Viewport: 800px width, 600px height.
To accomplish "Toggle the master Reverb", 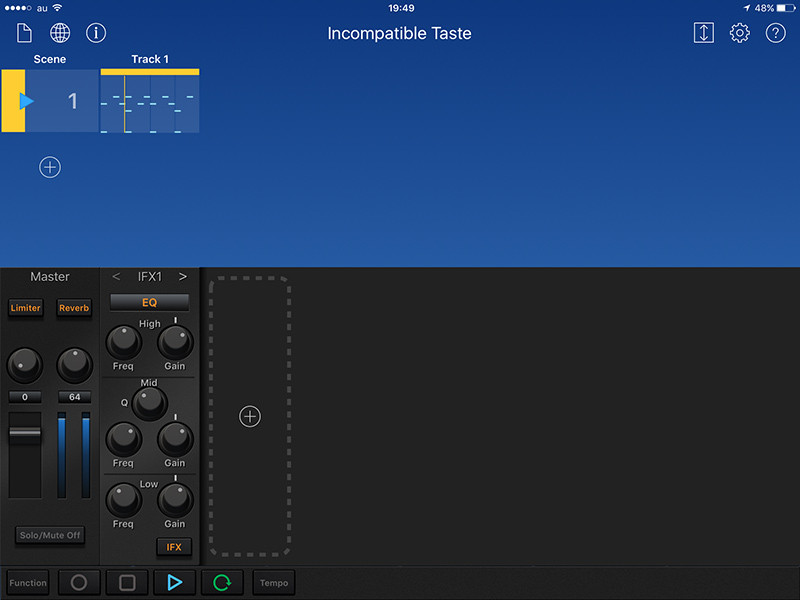I will (x=74, y=308).
